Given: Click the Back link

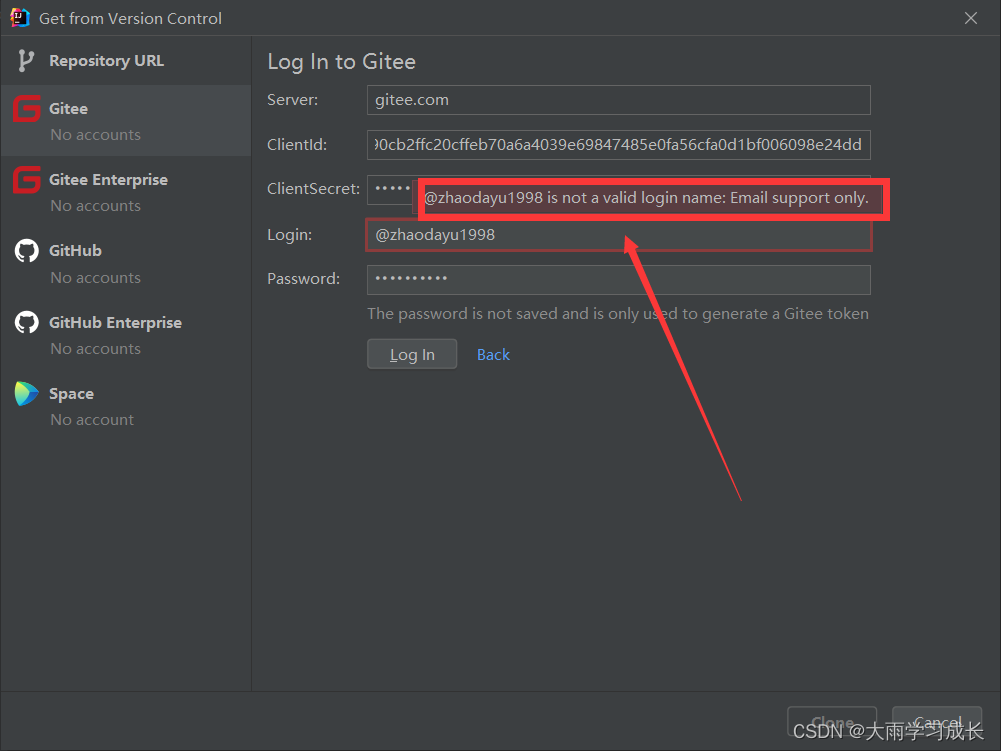Looking at the screenshot, I should click(x=493, y=353).
